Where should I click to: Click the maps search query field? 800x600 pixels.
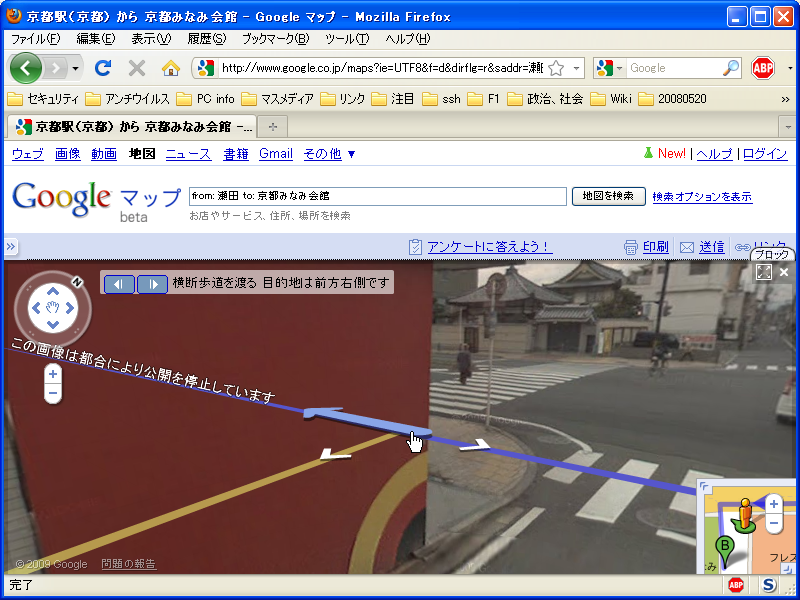(378, 196)
